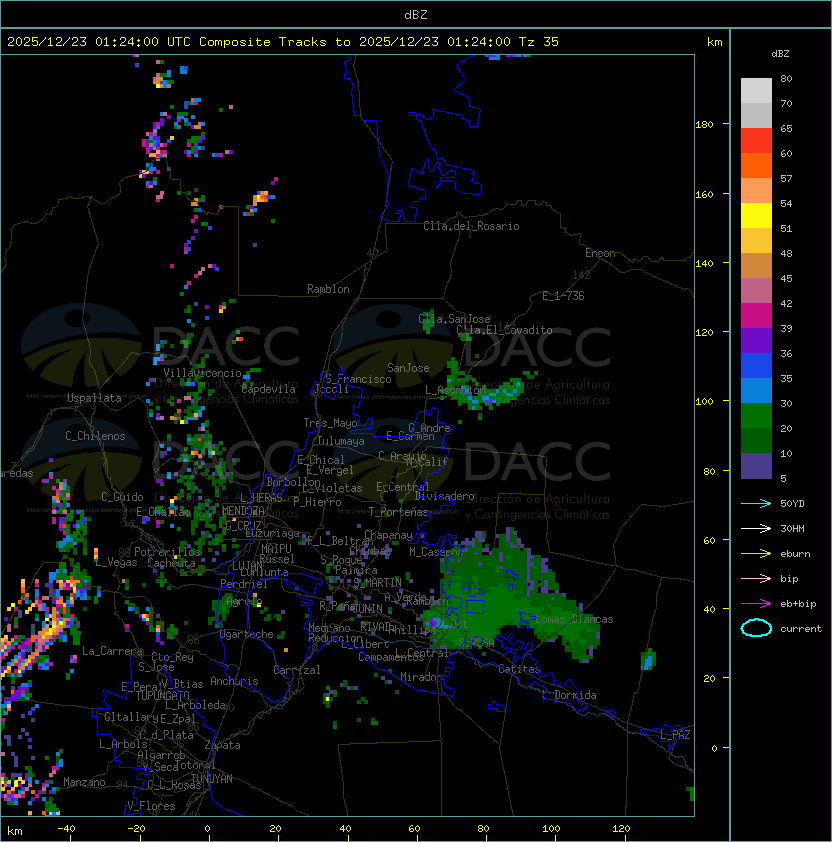Click the 'Manzano' map label
This screenshot has width=832, height=842.
pyautogui.click(x=84, y=782)
